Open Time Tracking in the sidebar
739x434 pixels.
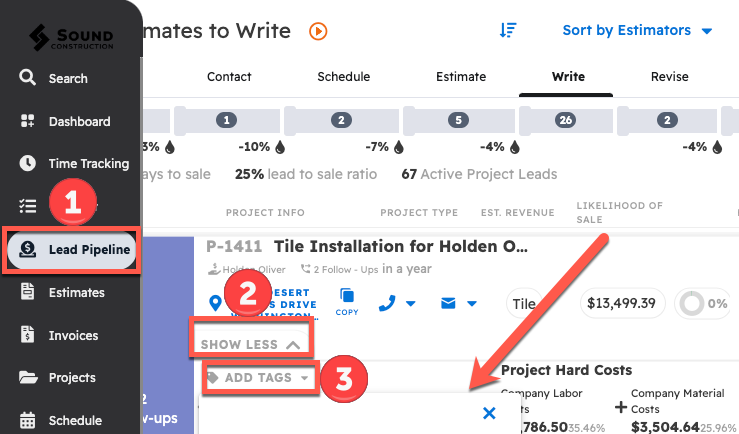[x=88, y=163]
